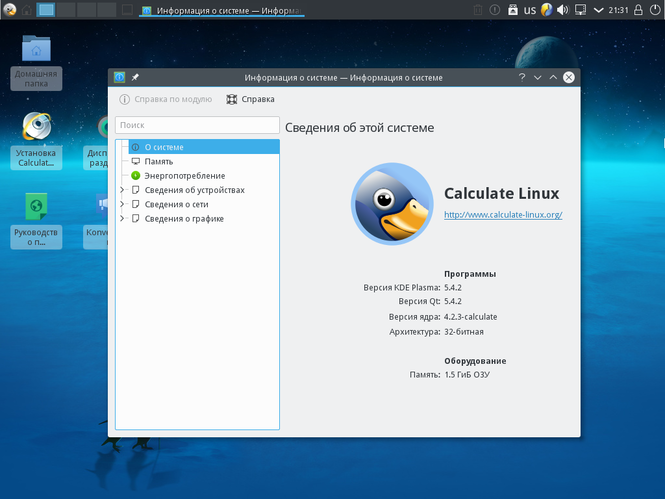Switch to the second virtual desktop in pager
This screenshot has height=499, width=665.
(x=66, y=9)
